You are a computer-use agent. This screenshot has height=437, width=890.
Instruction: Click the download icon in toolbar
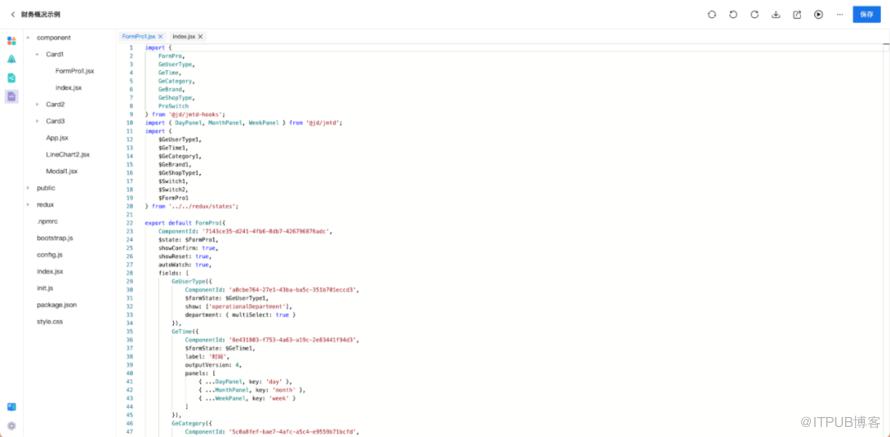coord(776,15)
